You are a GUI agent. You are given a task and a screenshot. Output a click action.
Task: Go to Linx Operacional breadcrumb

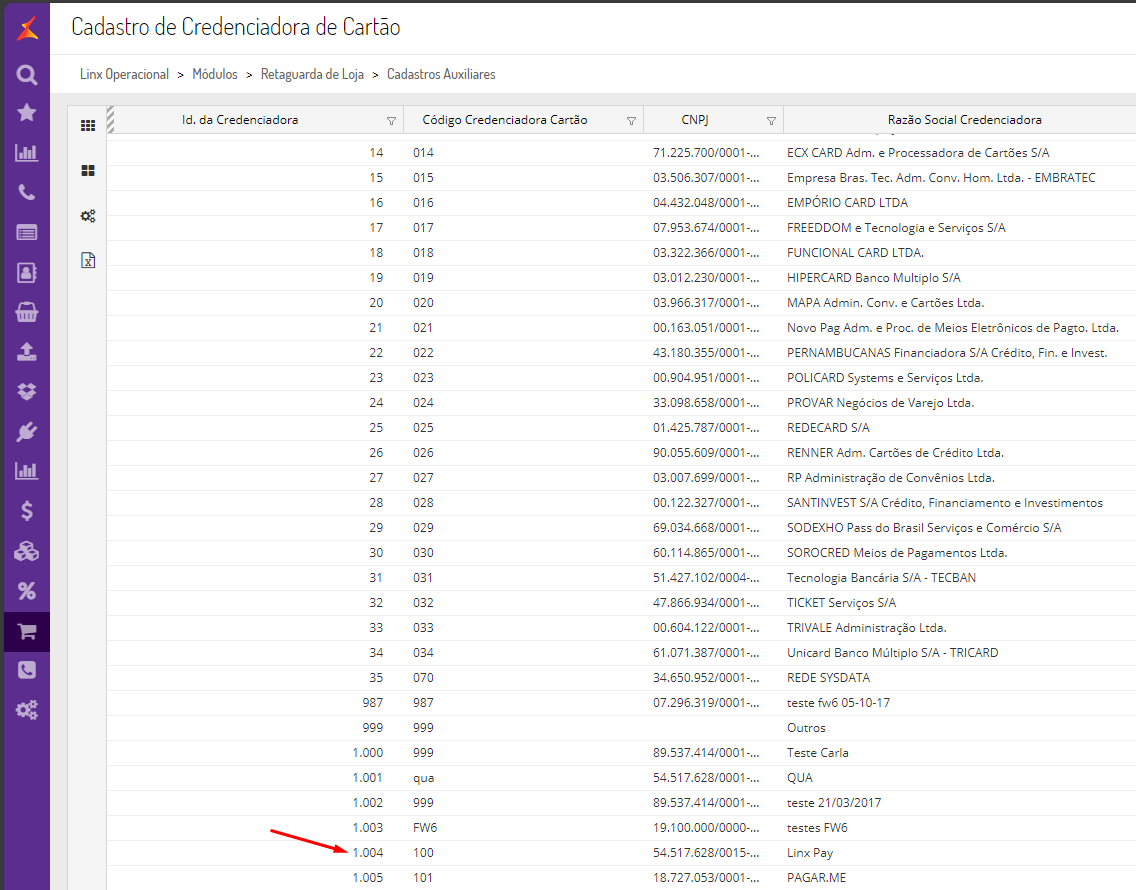coord(124,74)
